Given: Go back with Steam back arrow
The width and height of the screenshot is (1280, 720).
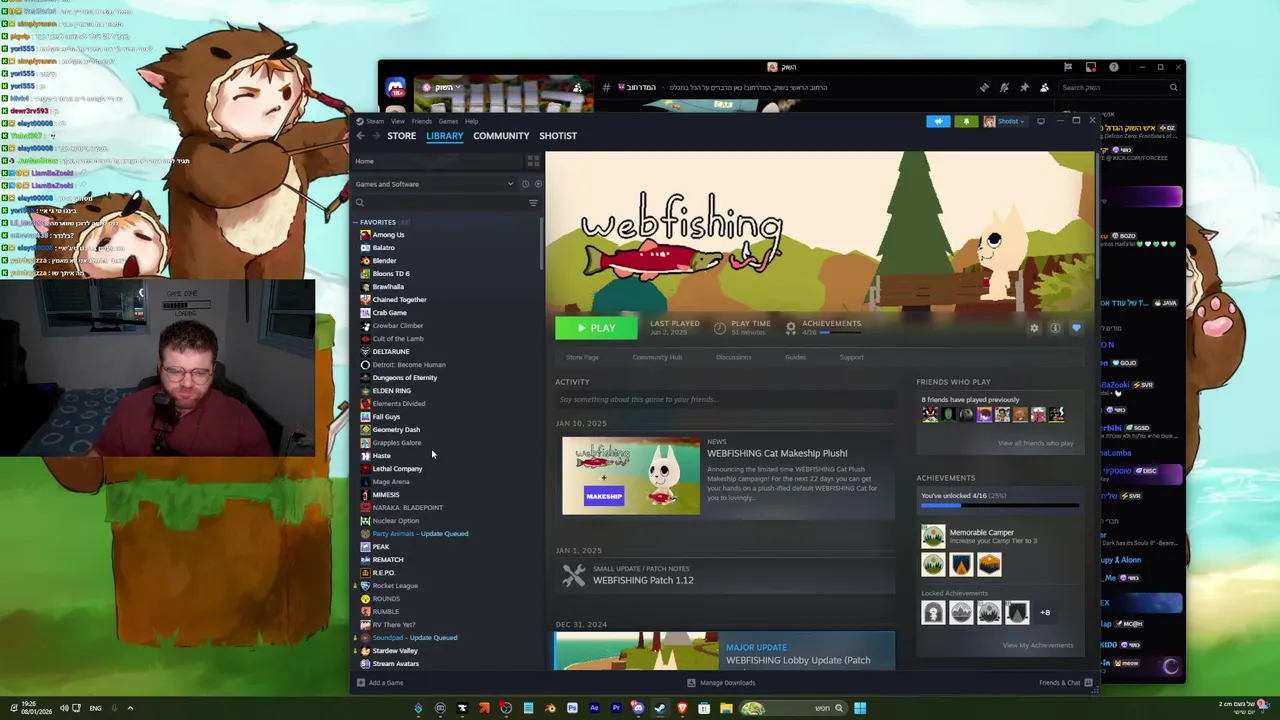Looking at the screenshot, I should point(361,136).
